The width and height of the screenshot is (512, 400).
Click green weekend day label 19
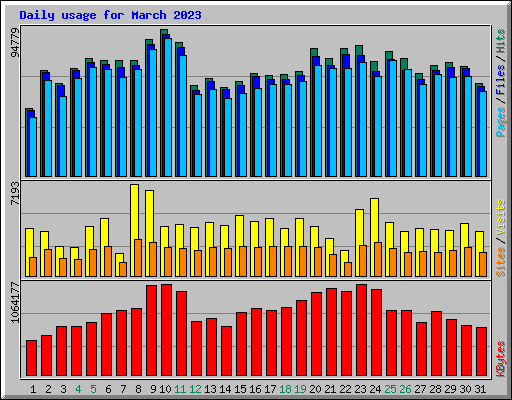pyautogui.click(x=300, y=389)
